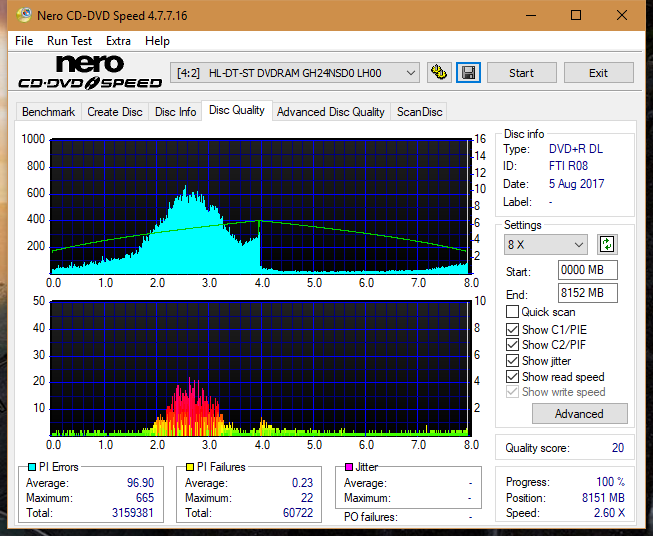Switch to the Create Disc tab
The image size is (653, 536).
click(x=115, y=112)
